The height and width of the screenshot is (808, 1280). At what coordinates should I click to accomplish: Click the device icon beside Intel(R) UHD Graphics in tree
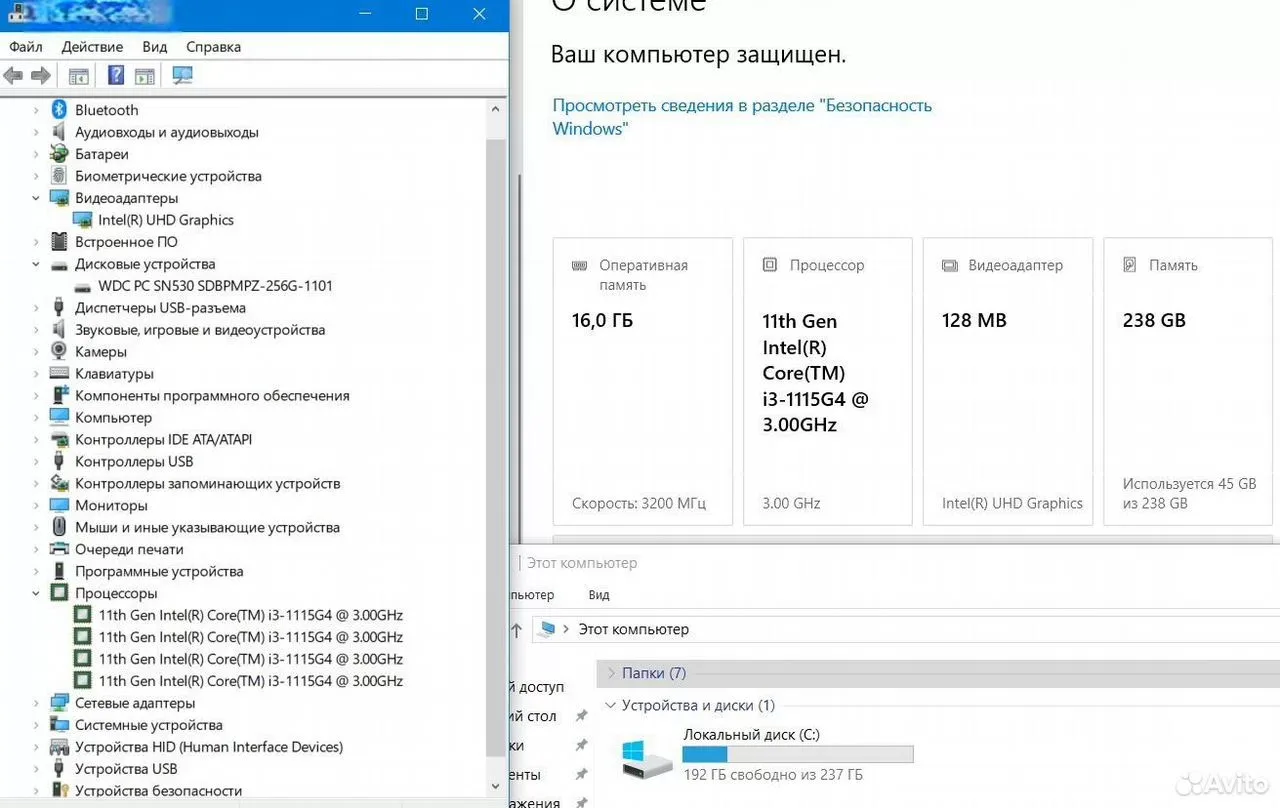click(x=83, y=220)
